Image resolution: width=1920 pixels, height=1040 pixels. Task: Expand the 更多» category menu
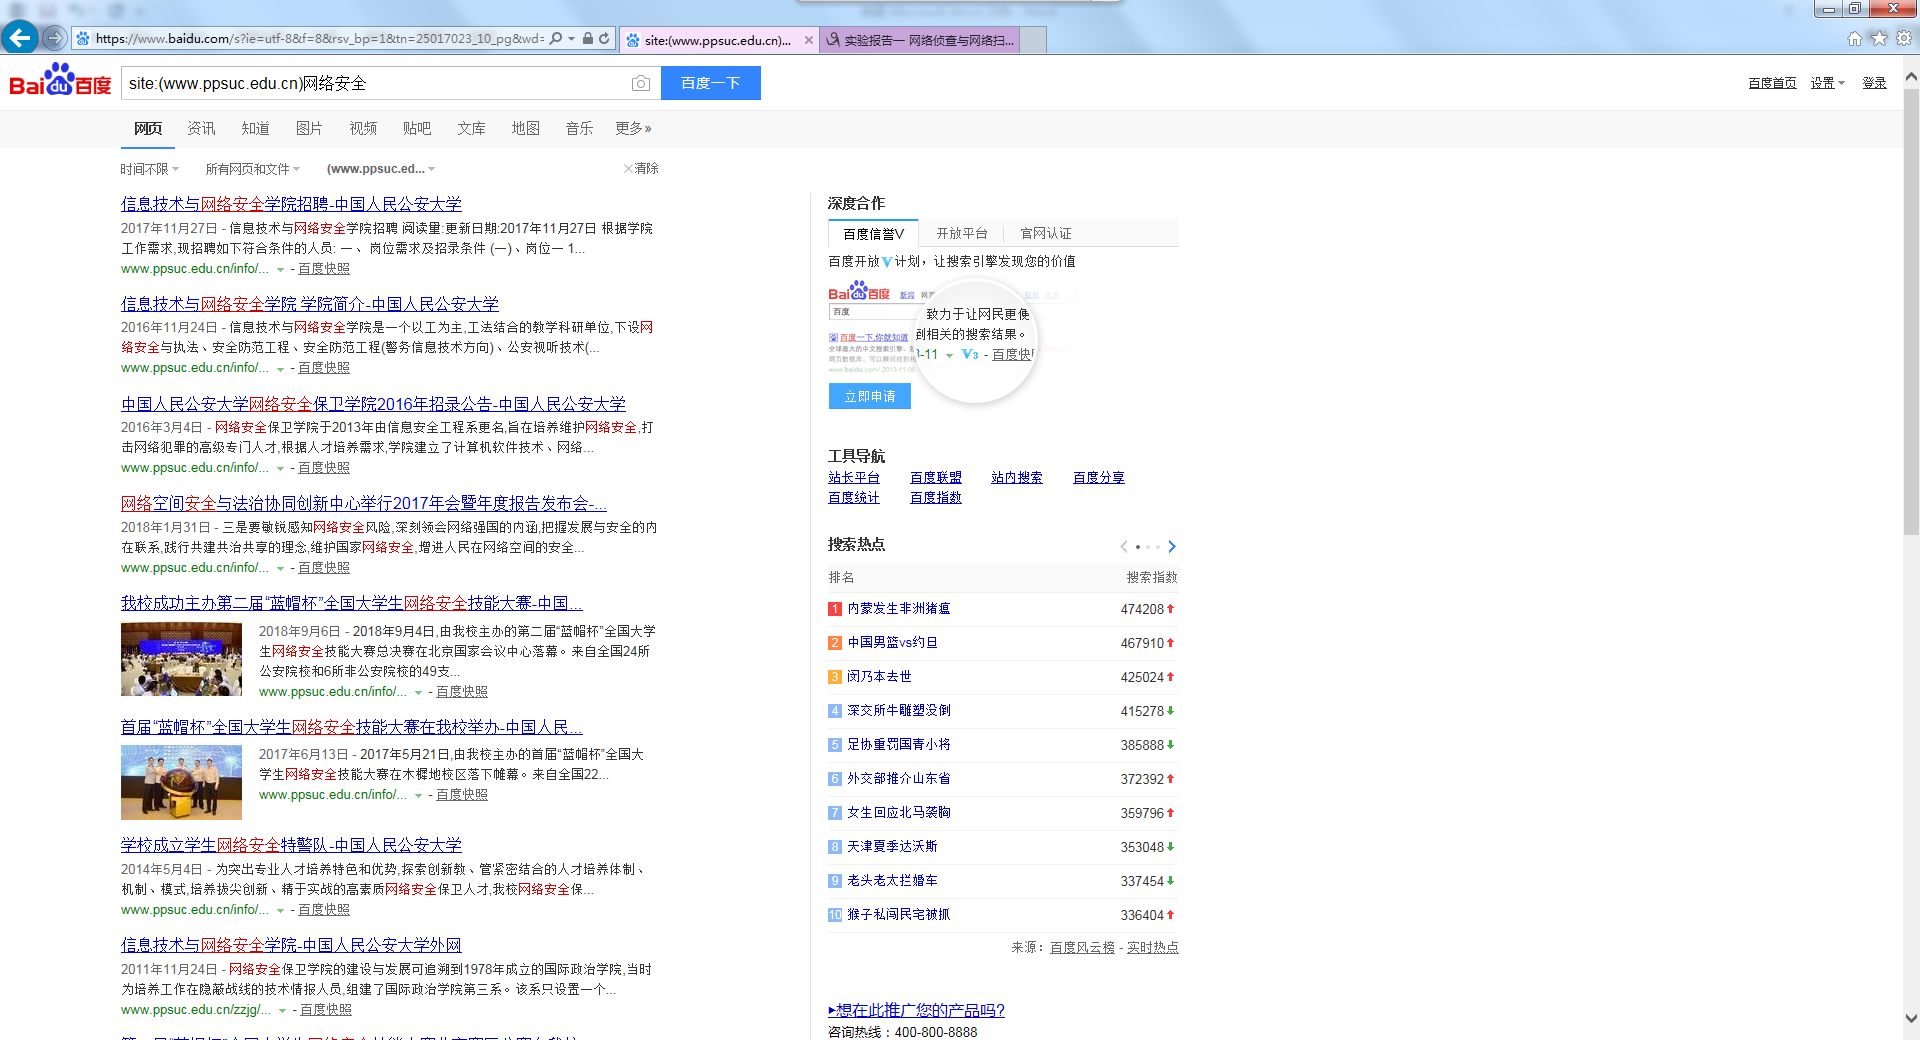[633, 128]
